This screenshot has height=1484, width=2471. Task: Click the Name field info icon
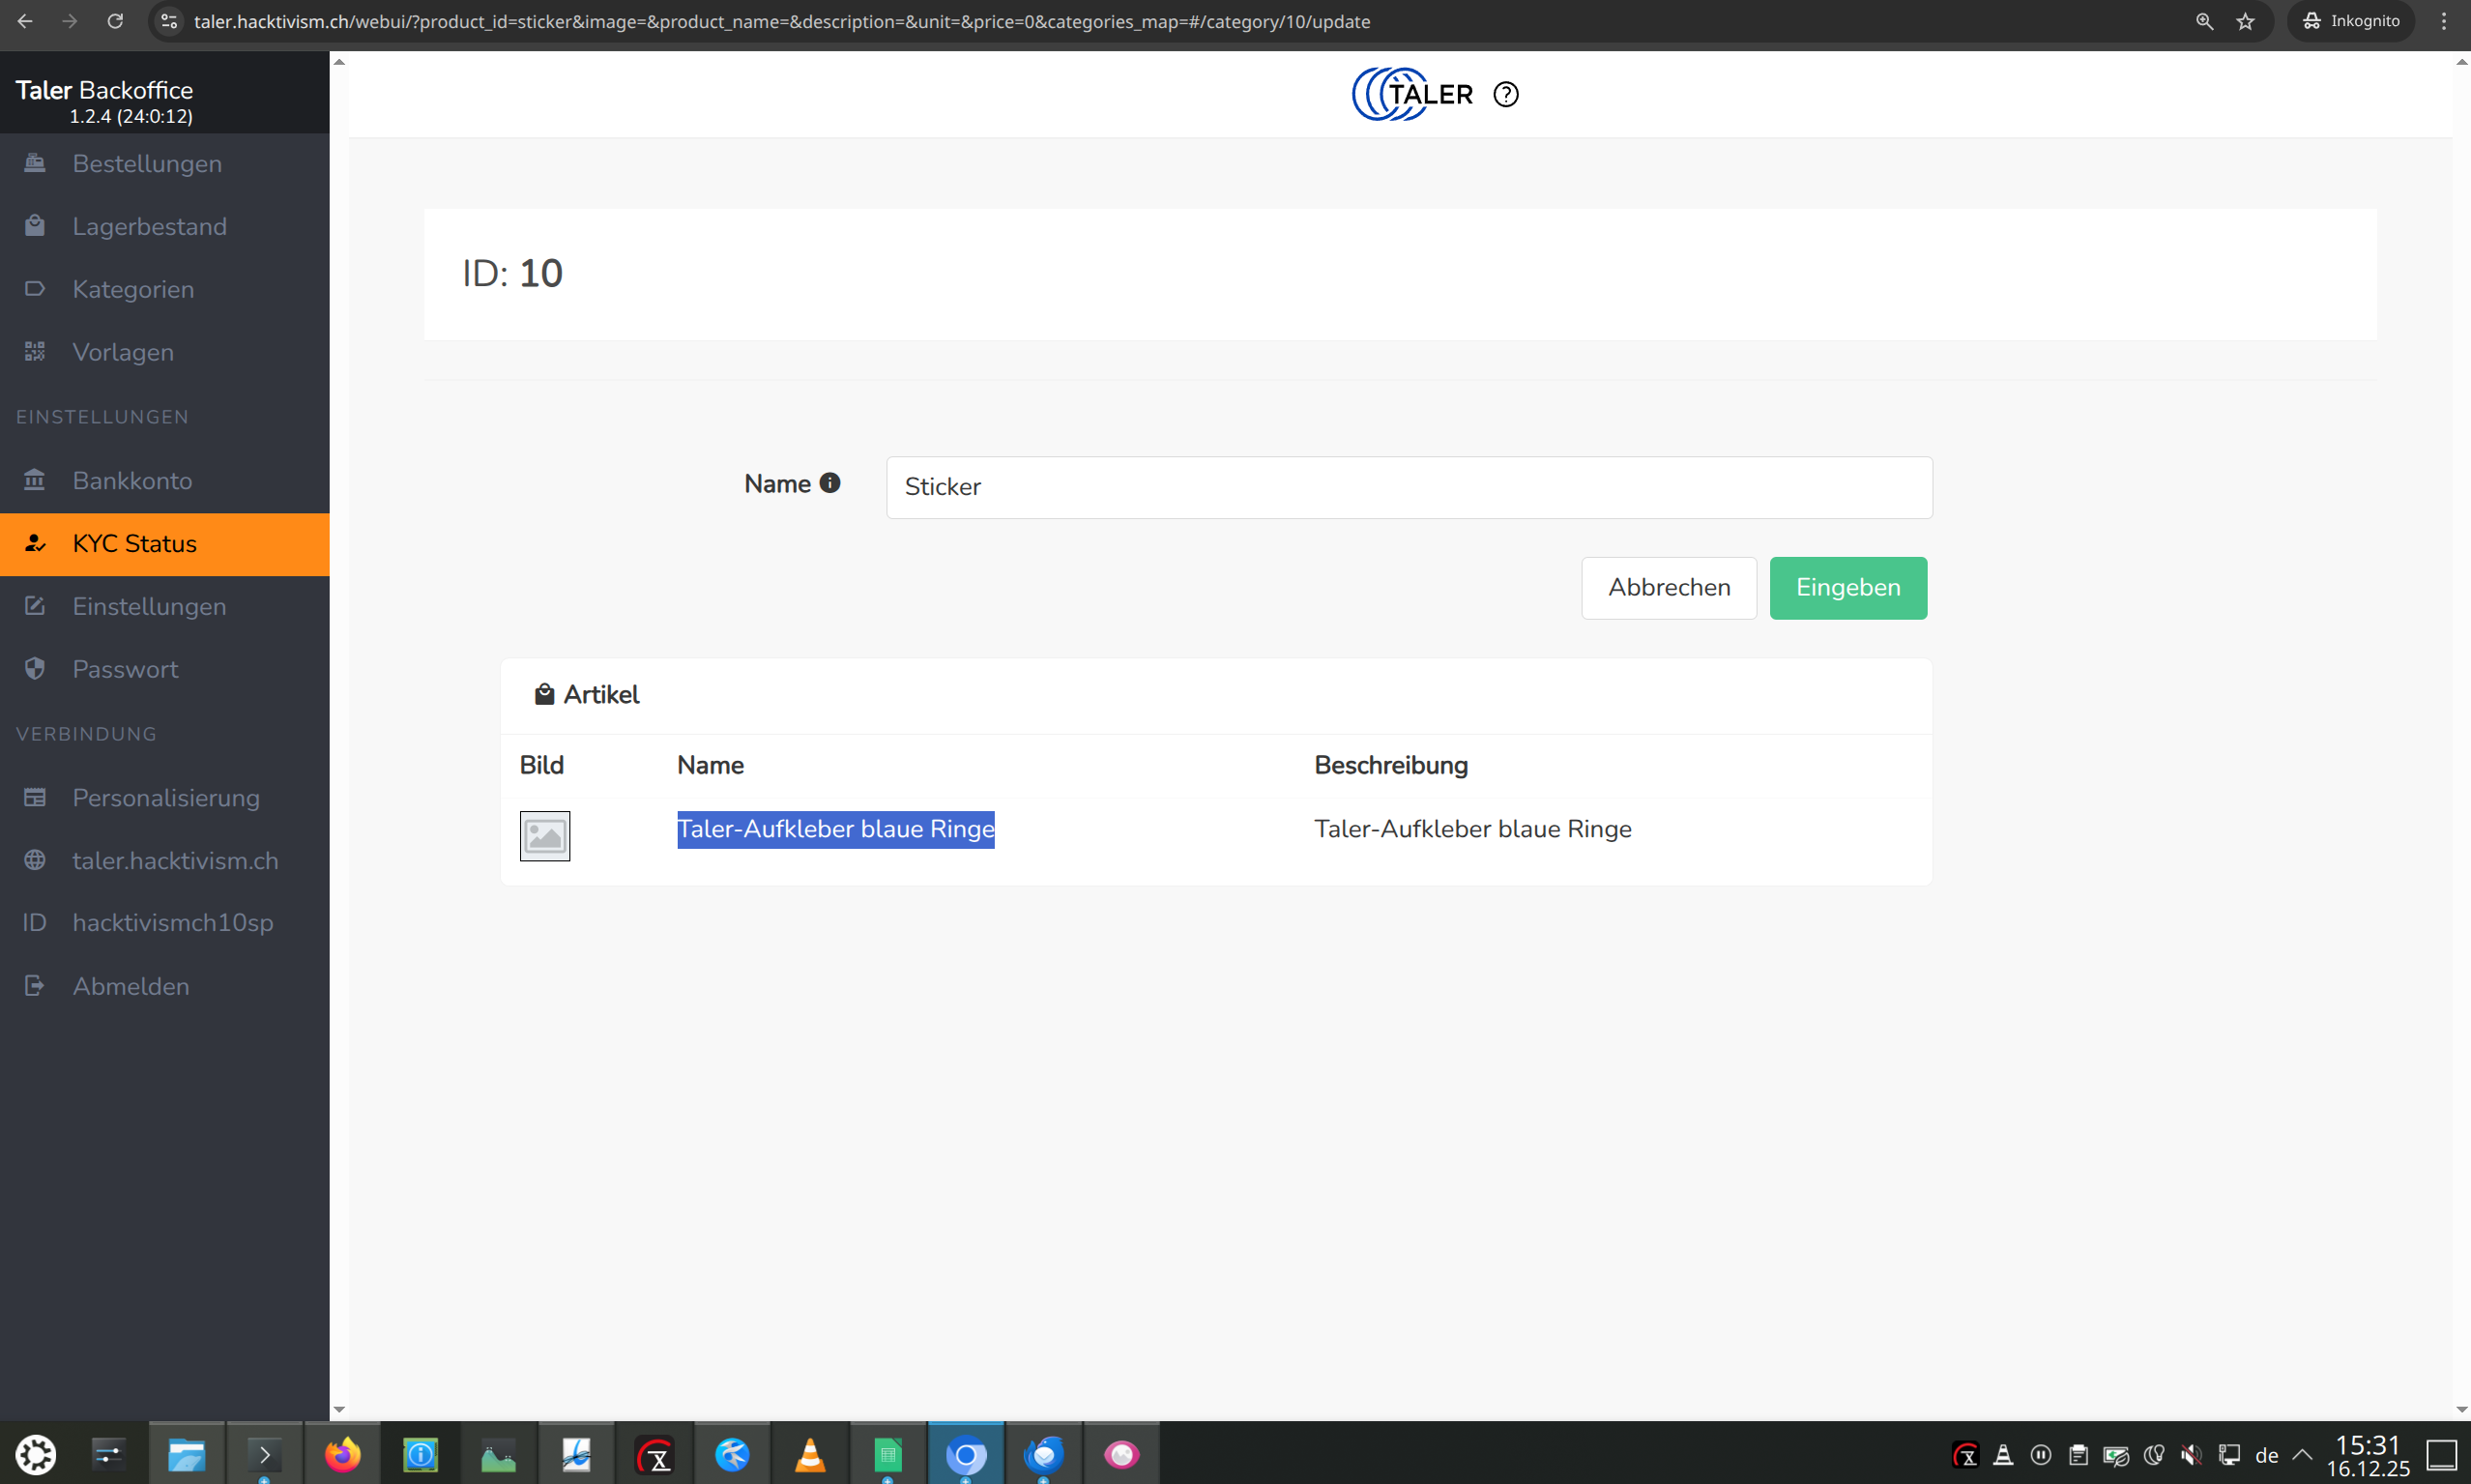pyautogui.click(x=829, y=483)
